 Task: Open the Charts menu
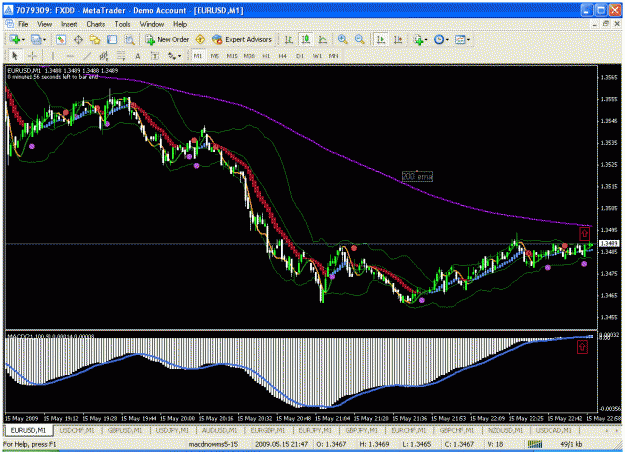pos(96,24)
